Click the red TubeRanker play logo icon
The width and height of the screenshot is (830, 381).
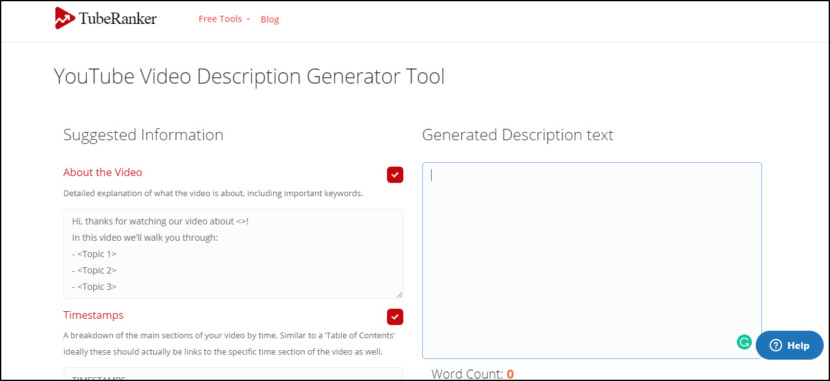tap(65, 18)
